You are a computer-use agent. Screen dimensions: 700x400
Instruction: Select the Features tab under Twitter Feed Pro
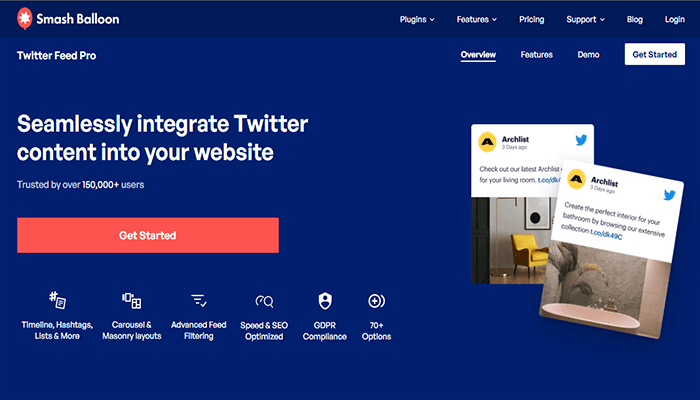click(x=537, y=54)
